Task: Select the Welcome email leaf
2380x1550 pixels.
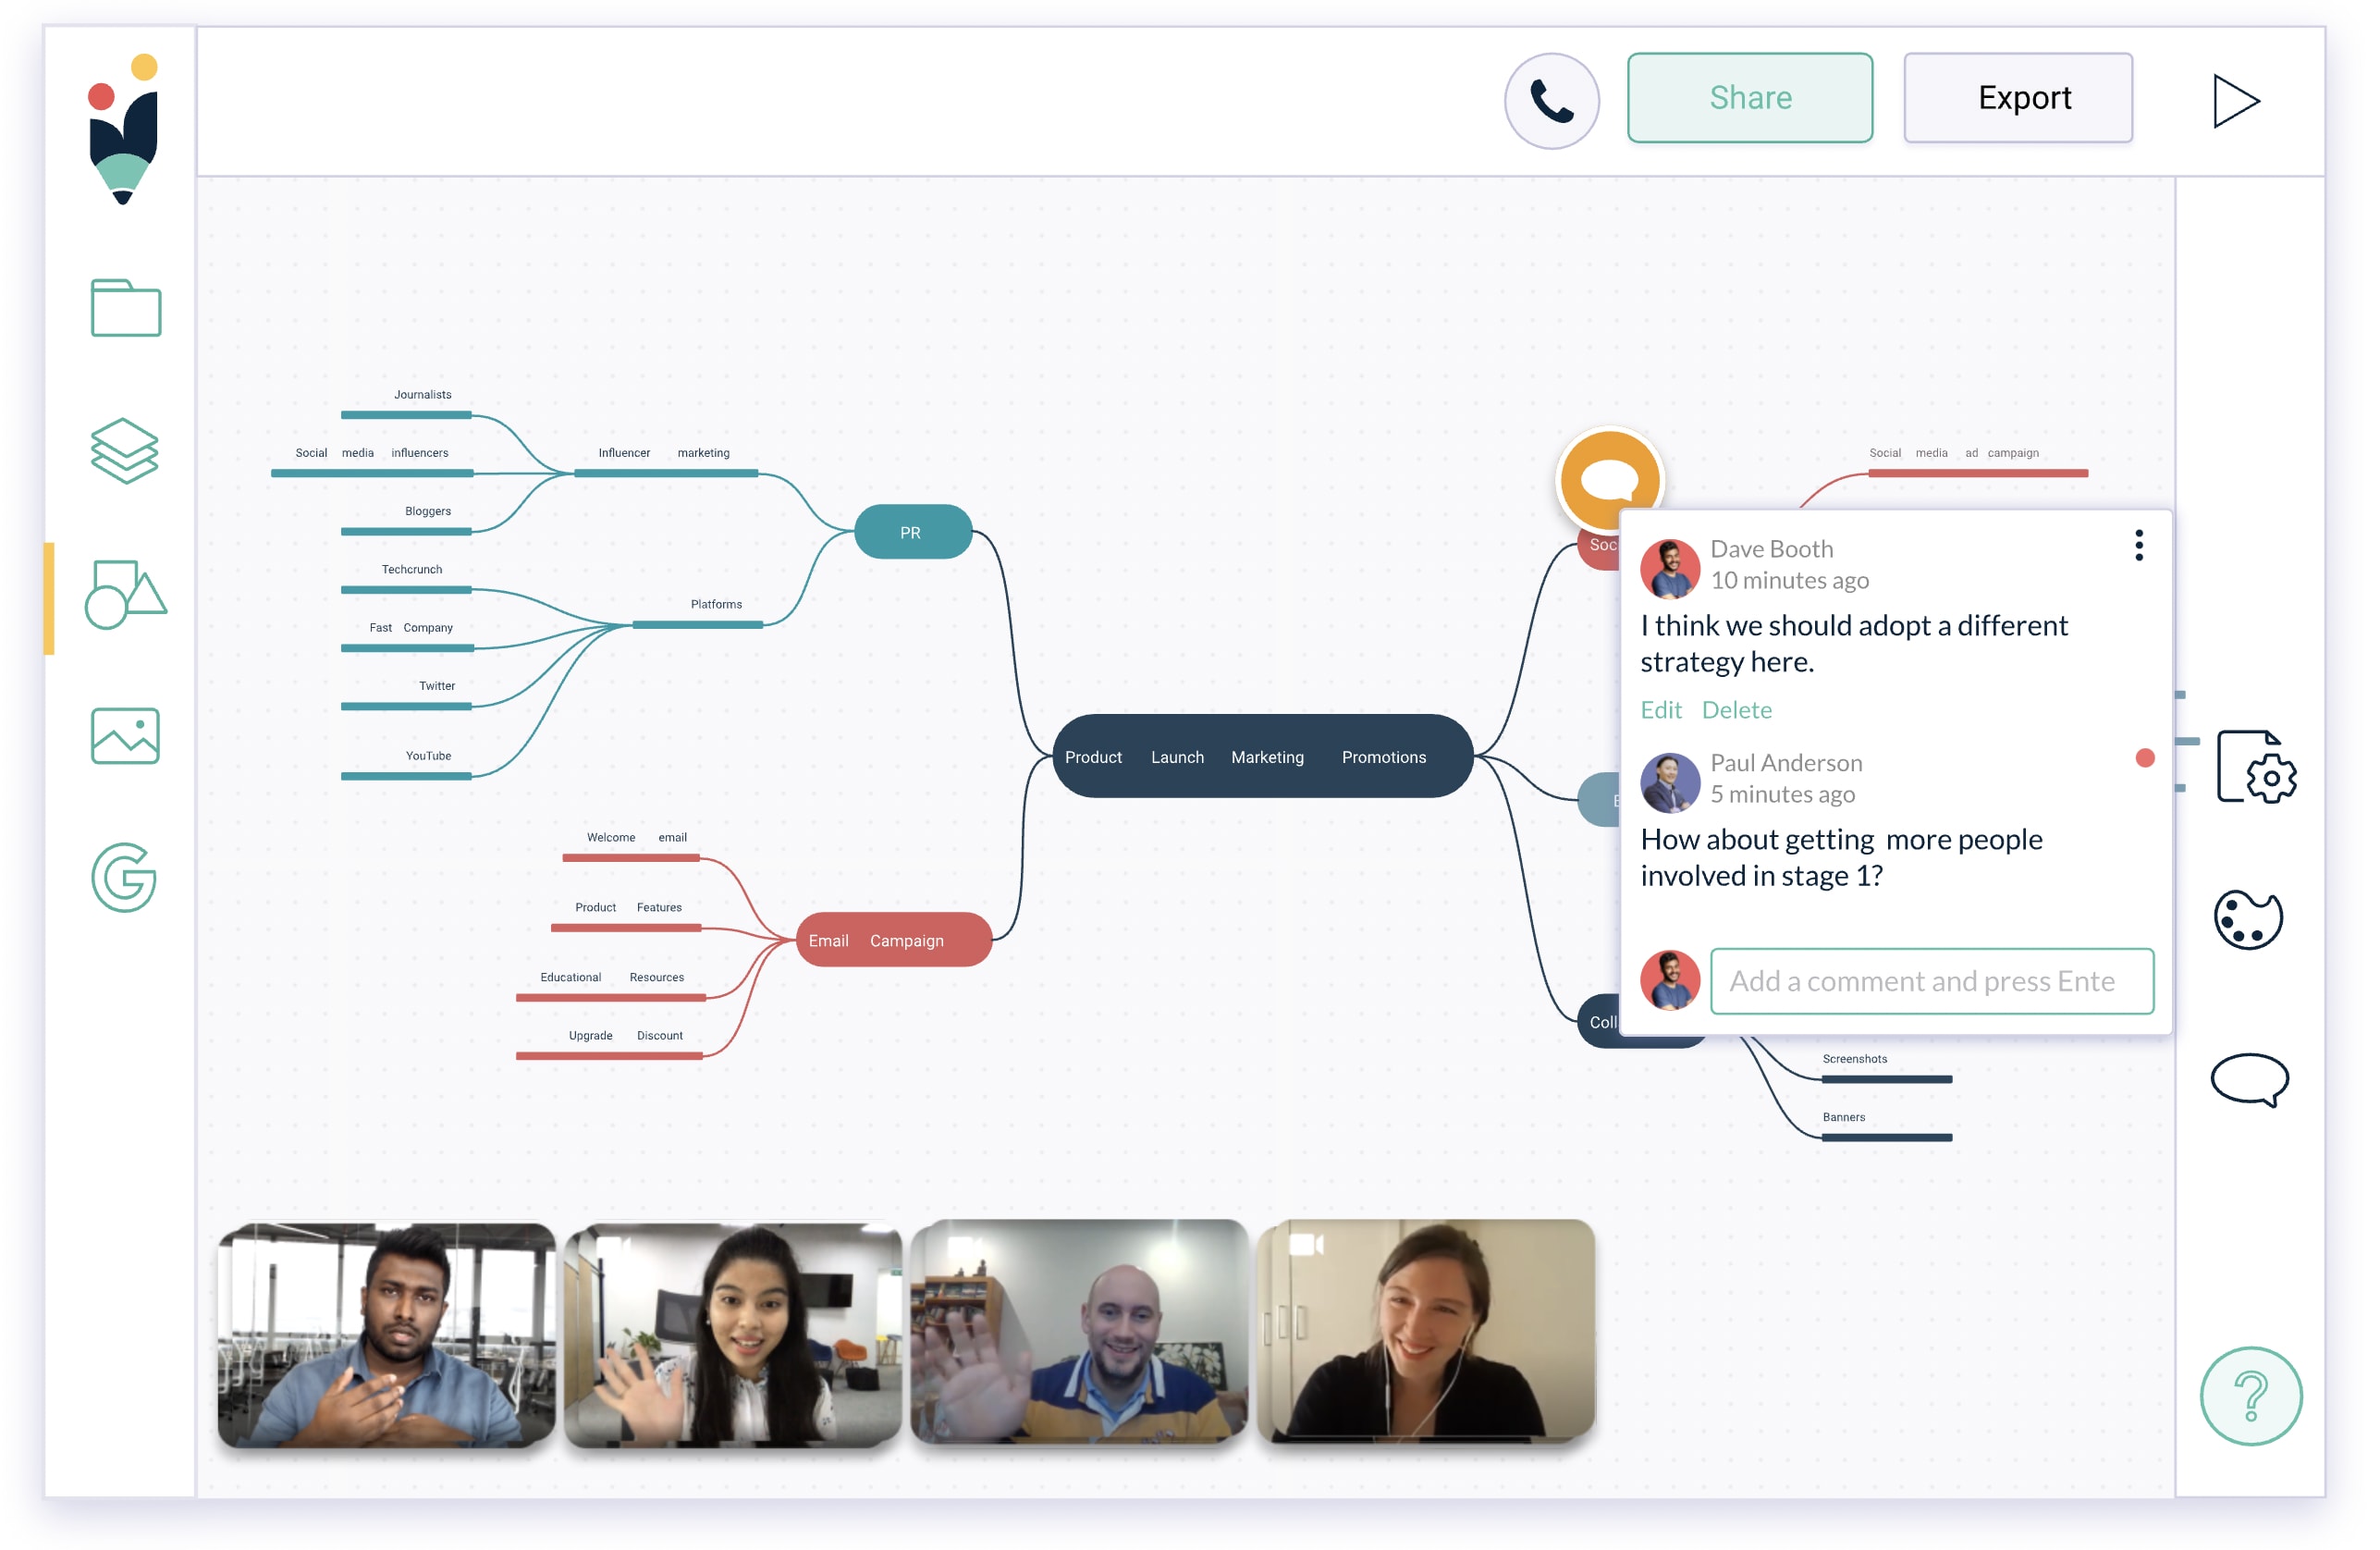Action: click(x=631, y=847)
